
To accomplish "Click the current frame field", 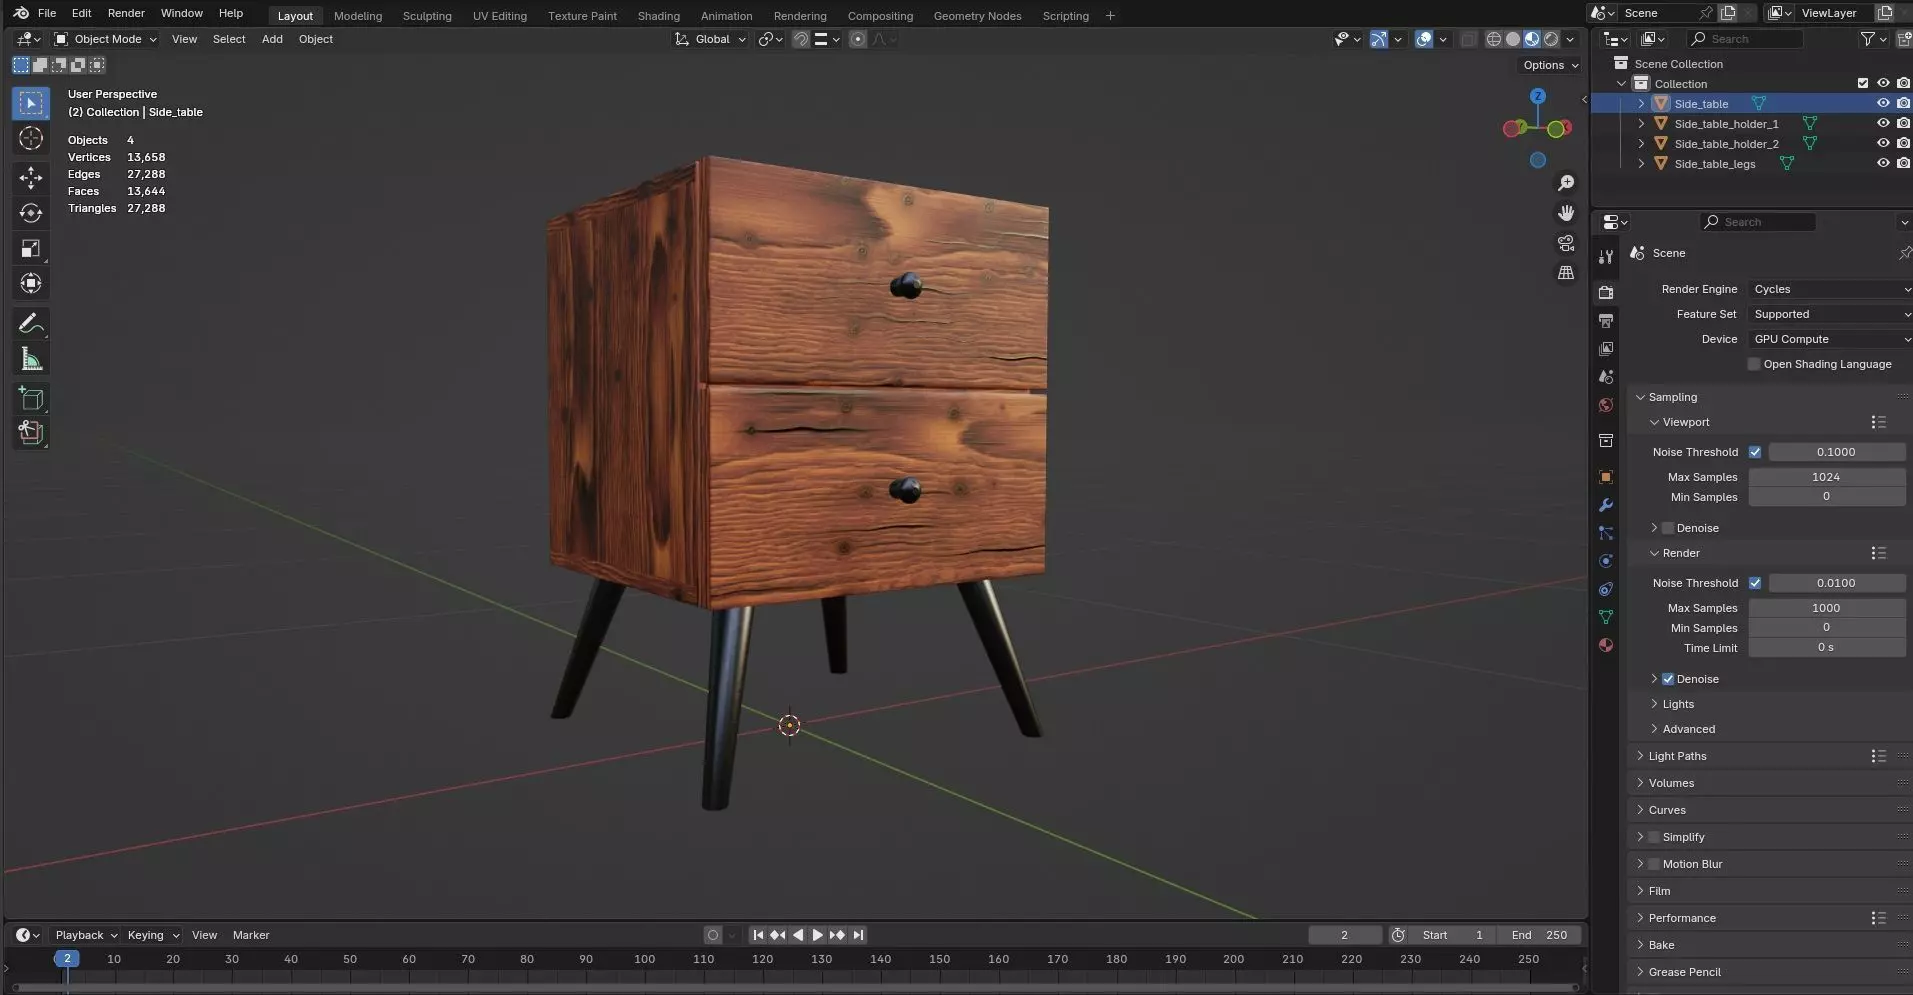I will click(x=1345, y=935).
